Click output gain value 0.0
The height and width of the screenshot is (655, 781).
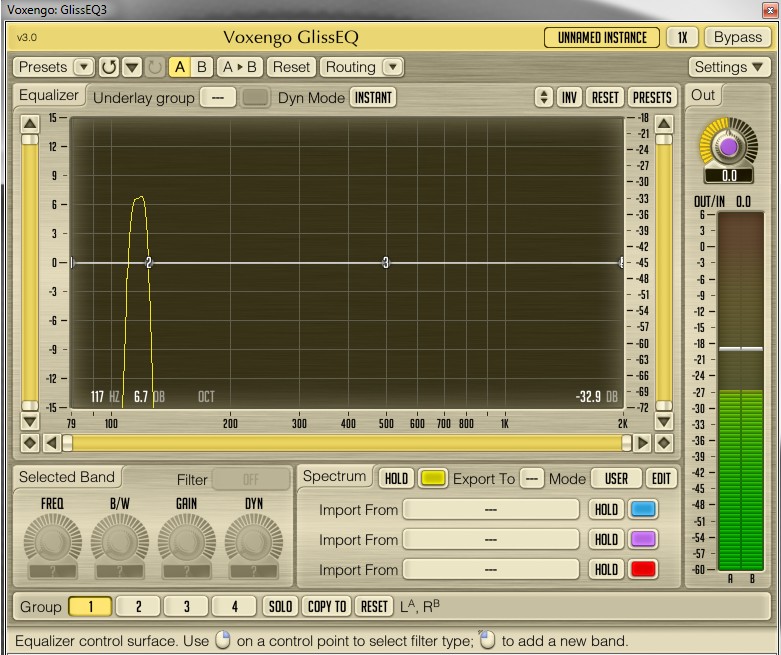tap(729, 176)
